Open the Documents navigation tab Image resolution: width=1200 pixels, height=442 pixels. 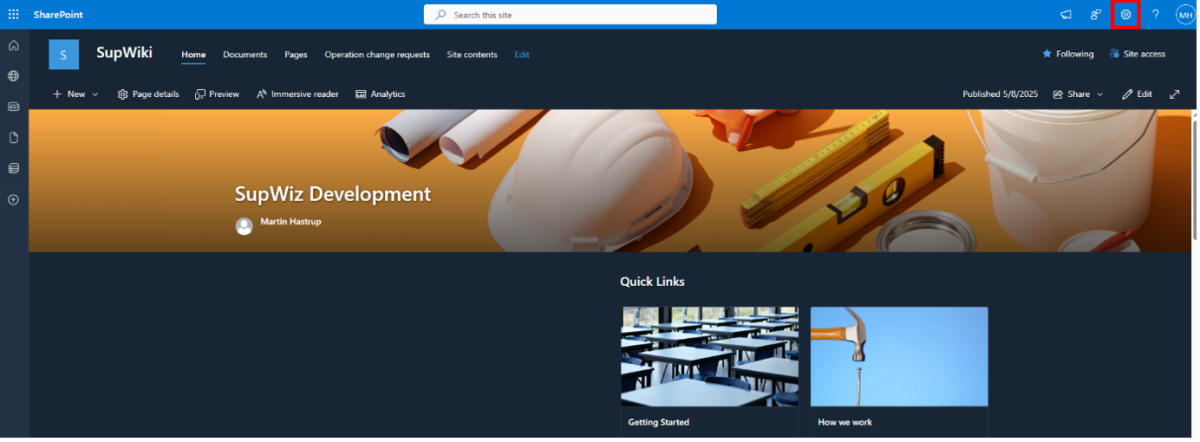pyautogui.click(x=245, y=54)
